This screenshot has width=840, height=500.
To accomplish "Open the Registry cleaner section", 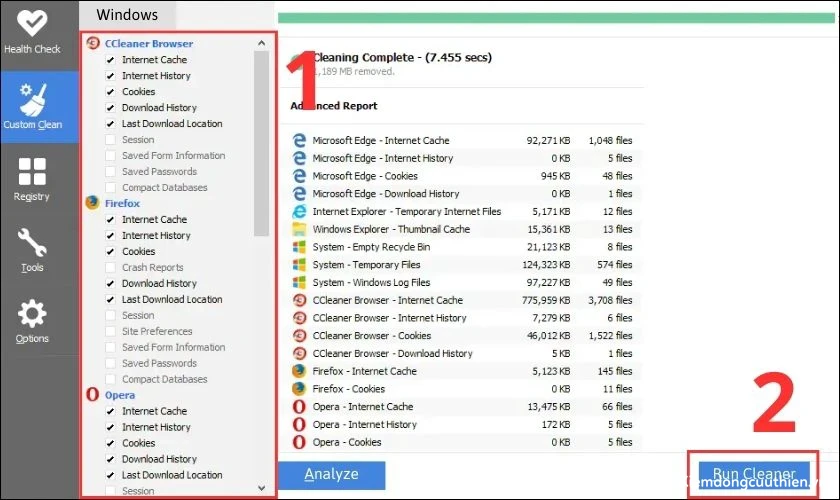I will point(32,180).
